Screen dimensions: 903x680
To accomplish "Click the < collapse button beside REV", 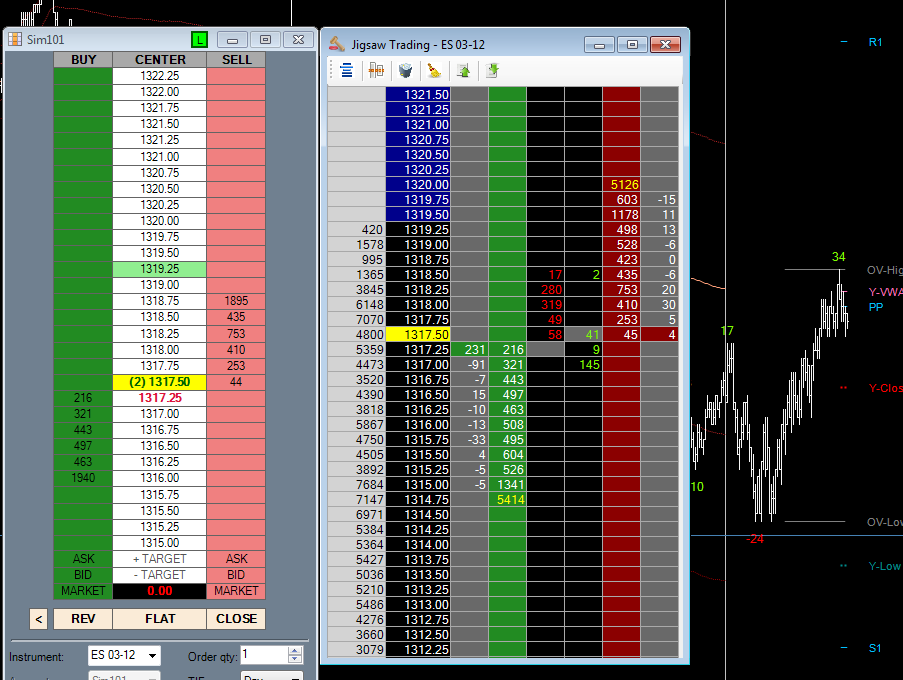I will 39,619.
